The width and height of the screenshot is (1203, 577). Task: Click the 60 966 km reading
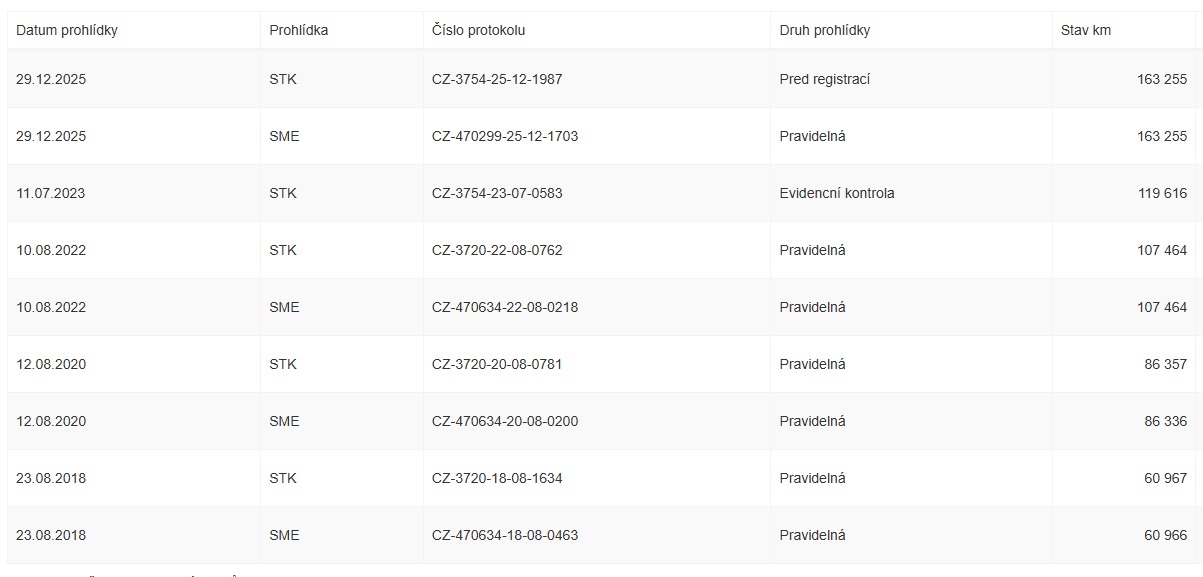tap(1165, 535)
